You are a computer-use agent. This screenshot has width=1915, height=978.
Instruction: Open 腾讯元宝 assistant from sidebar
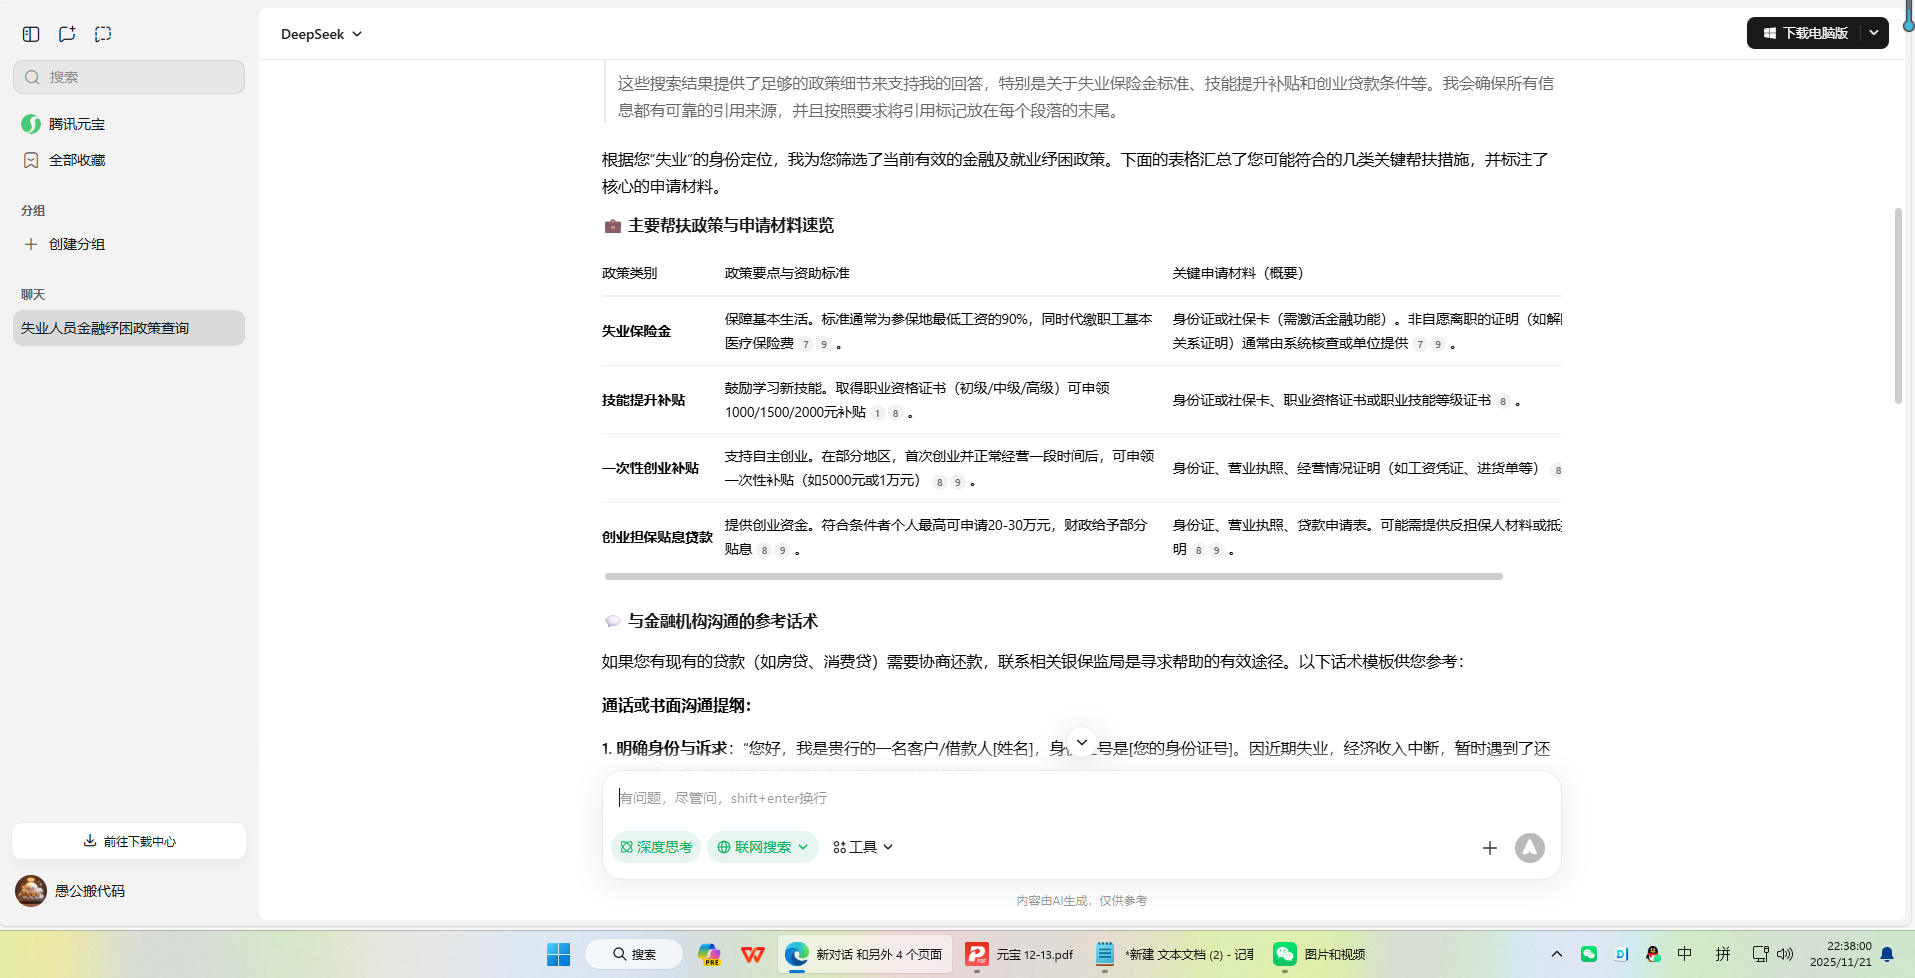click(76, 123)
